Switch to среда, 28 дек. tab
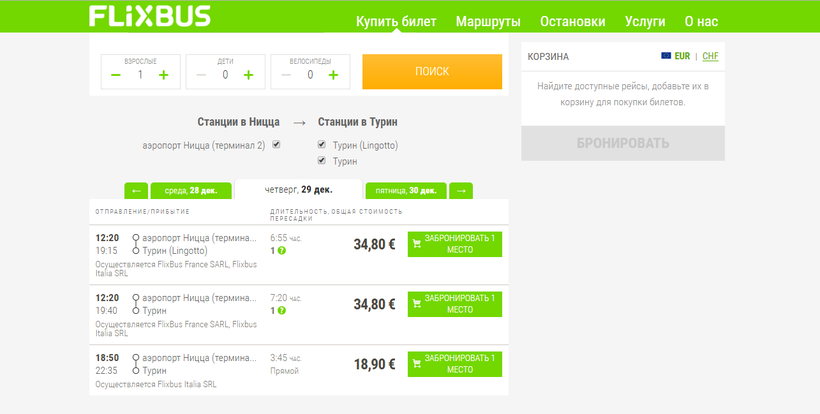The height and width of the screenshot is (414, 820). coord(191,191)
